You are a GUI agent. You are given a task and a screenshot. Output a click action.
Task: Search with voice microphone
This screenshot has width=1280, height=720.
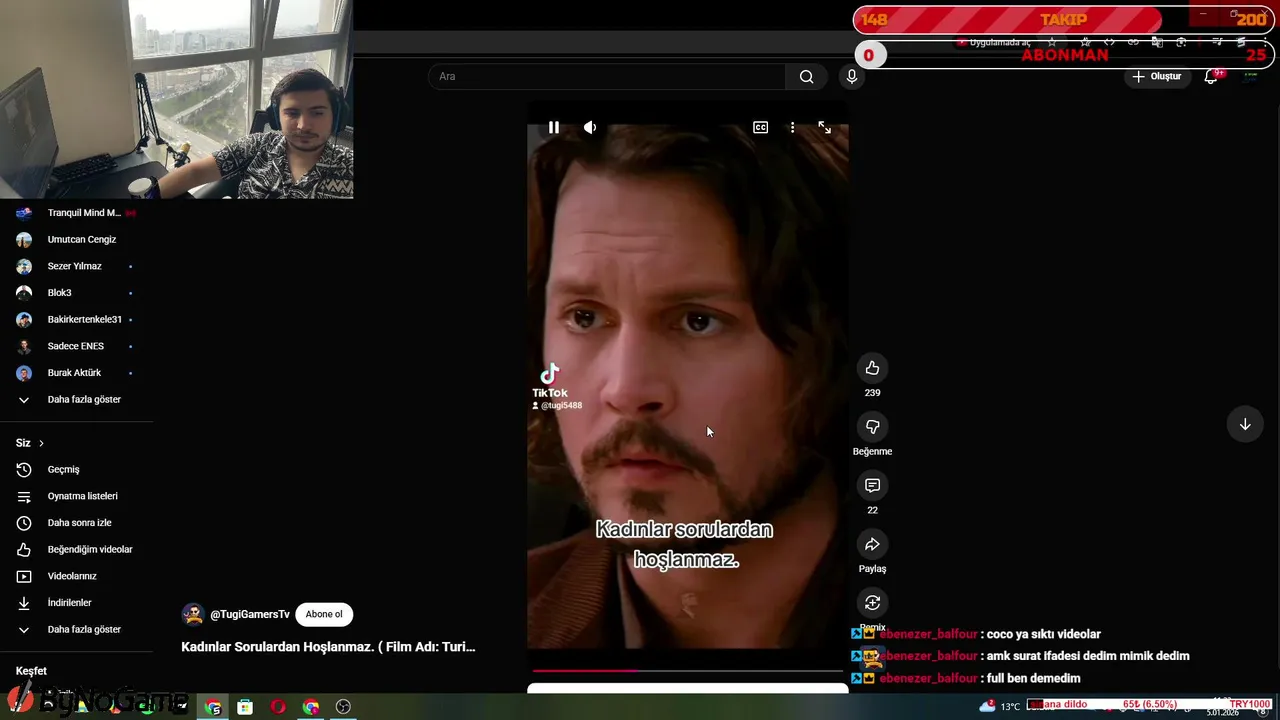[852, 76]
